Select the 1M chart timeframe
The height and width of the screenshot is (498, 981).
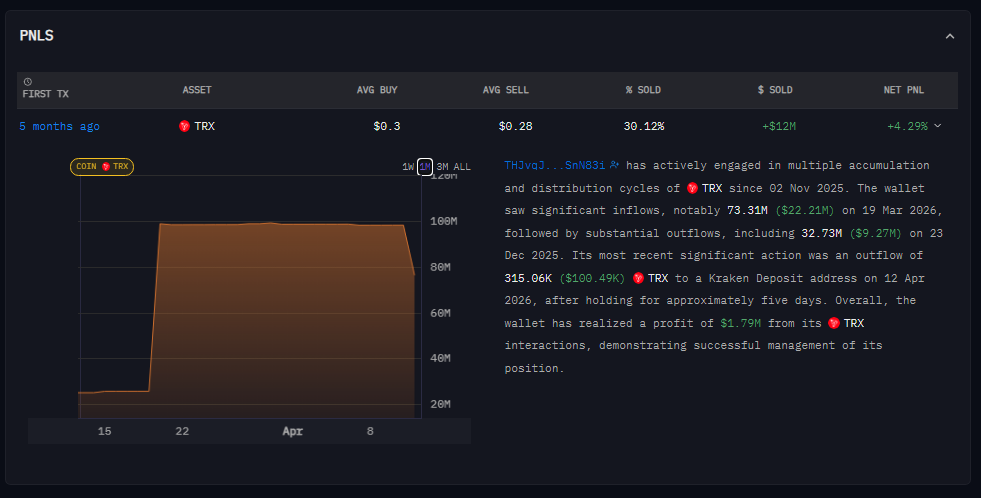(x=425, y=166)
